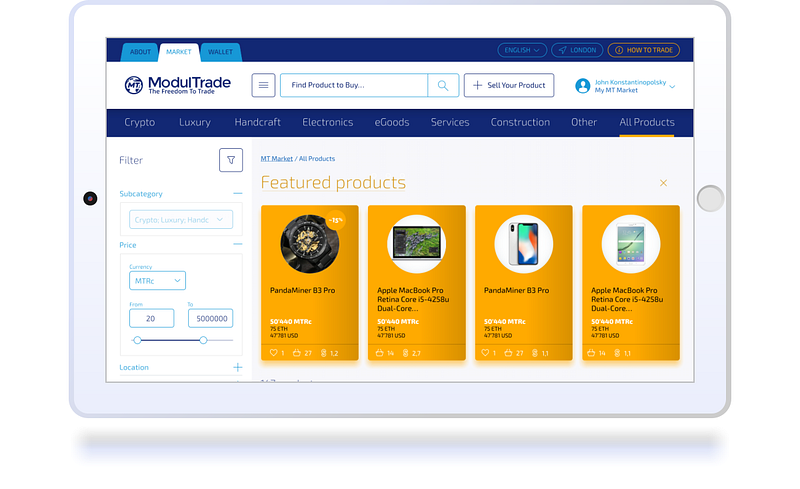Open the eGoods category
The image size is (800, 489).
[x=392, y=122]
